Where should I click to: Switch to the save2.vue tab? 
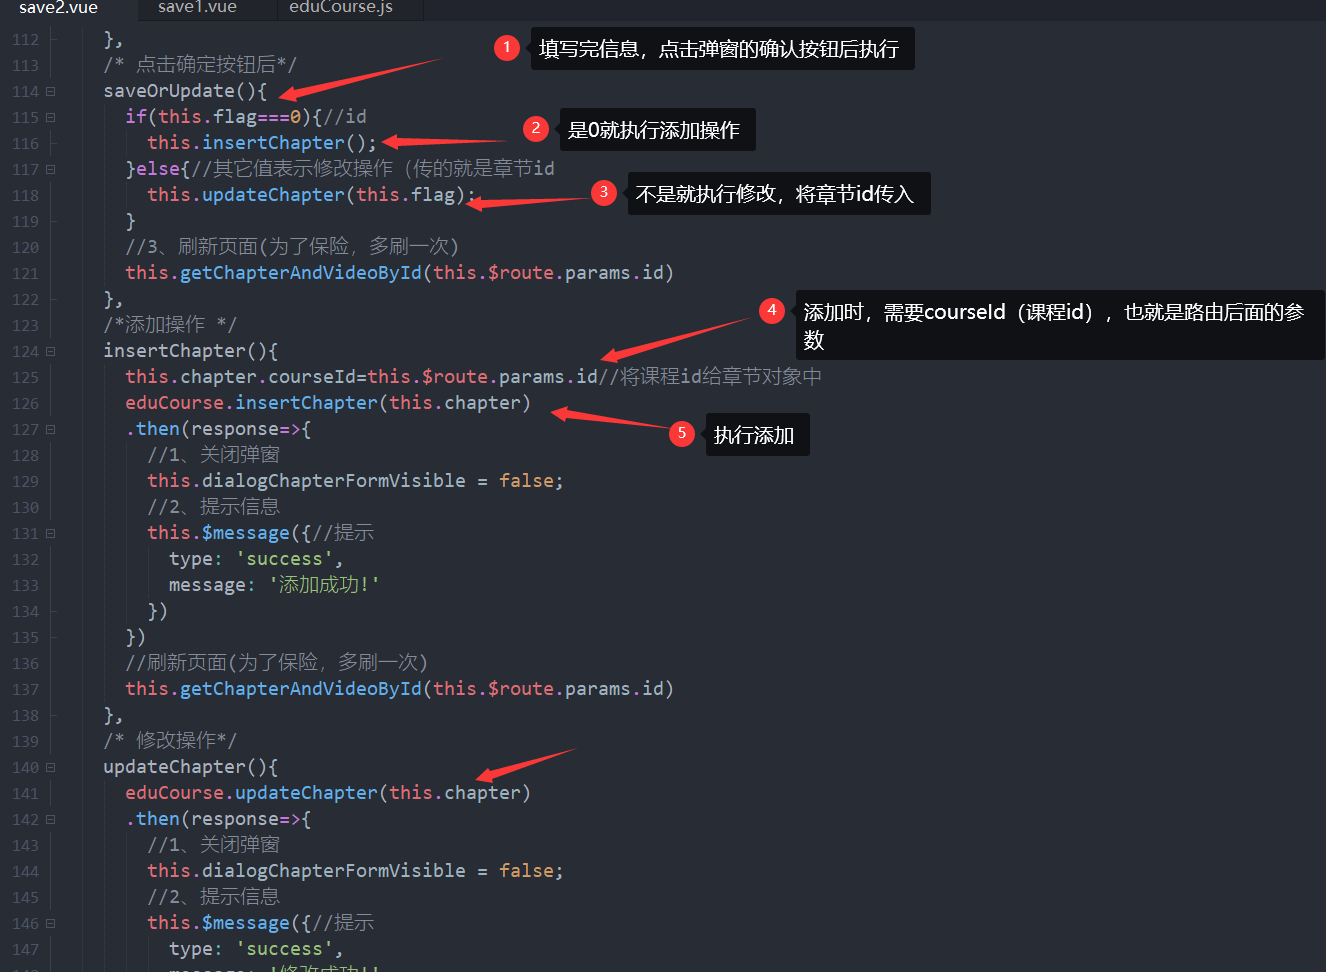[58, 7]
